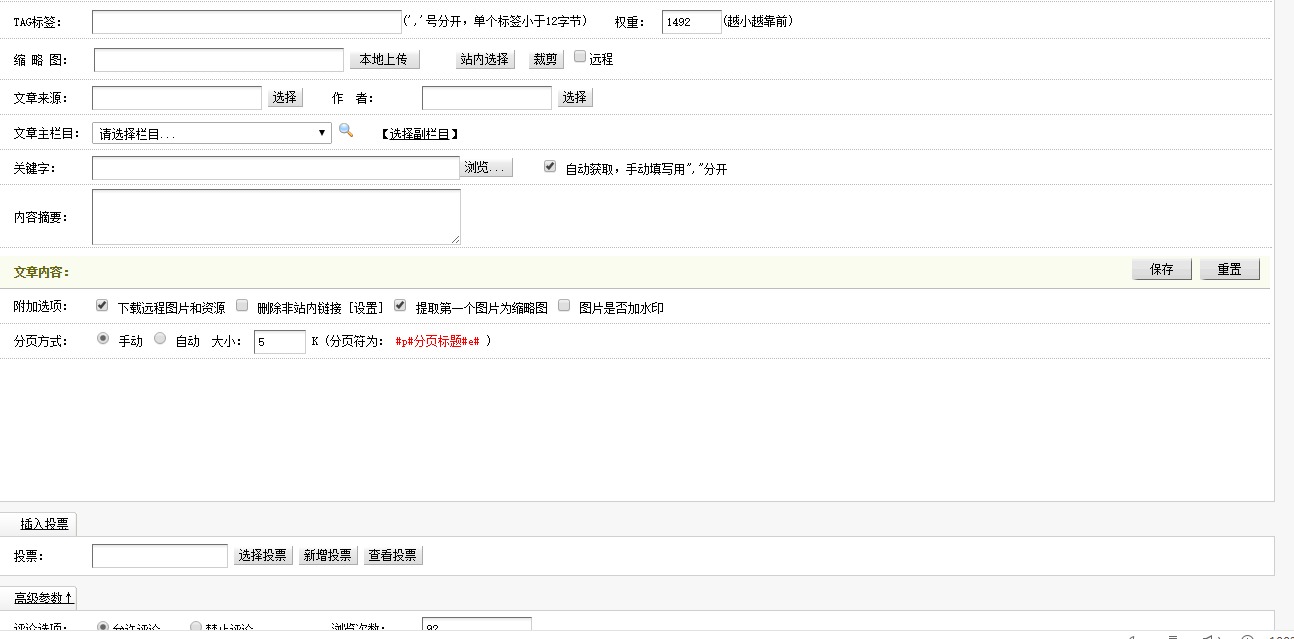Click the magnifier icon beside the column dropdown
Image resolution: width=1294 pixels, height=639 pixels.
[346, 131]
